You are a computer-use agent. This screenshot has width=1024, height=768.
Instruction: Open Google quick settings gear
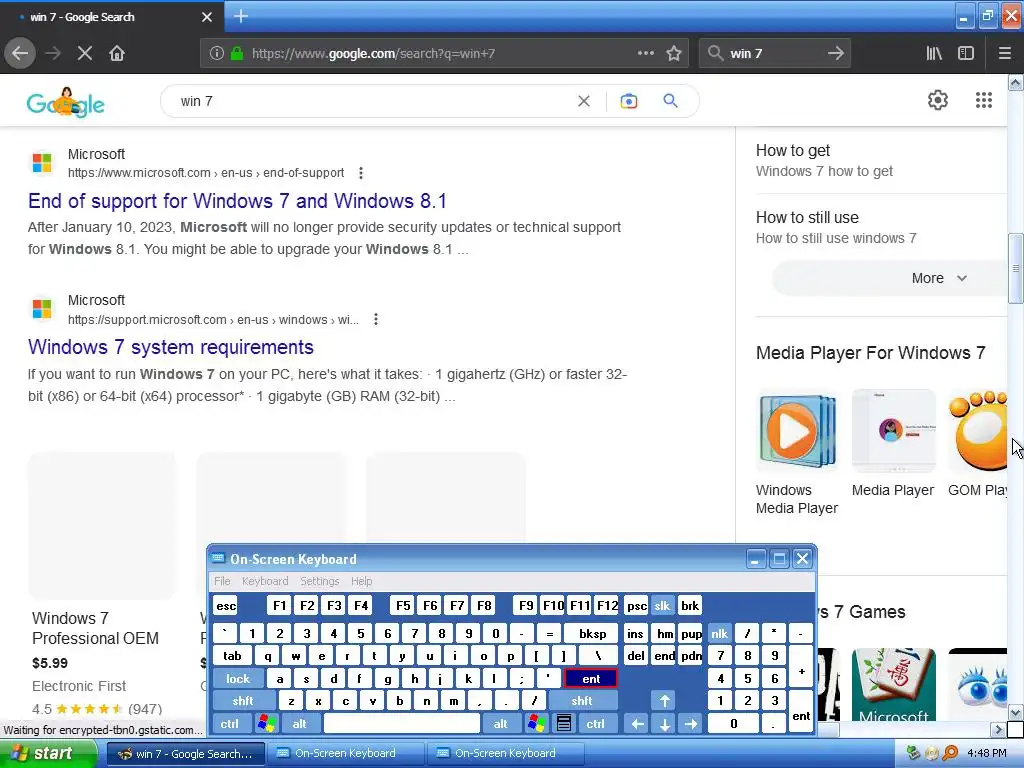coord(938,100)
